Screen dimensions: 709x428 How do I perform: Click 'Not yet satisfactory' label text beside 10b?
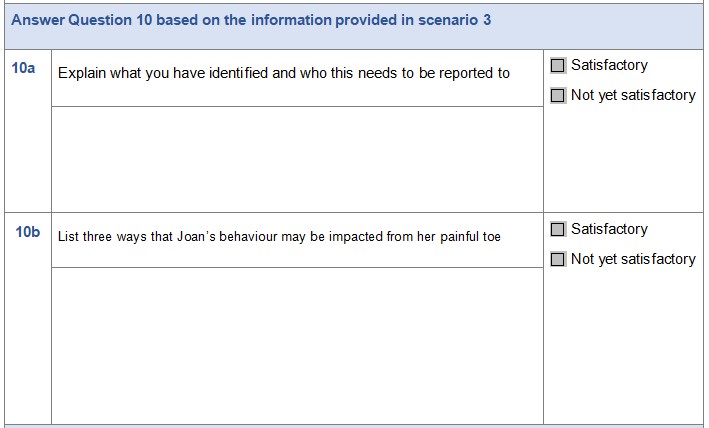[x=633, y=260]
